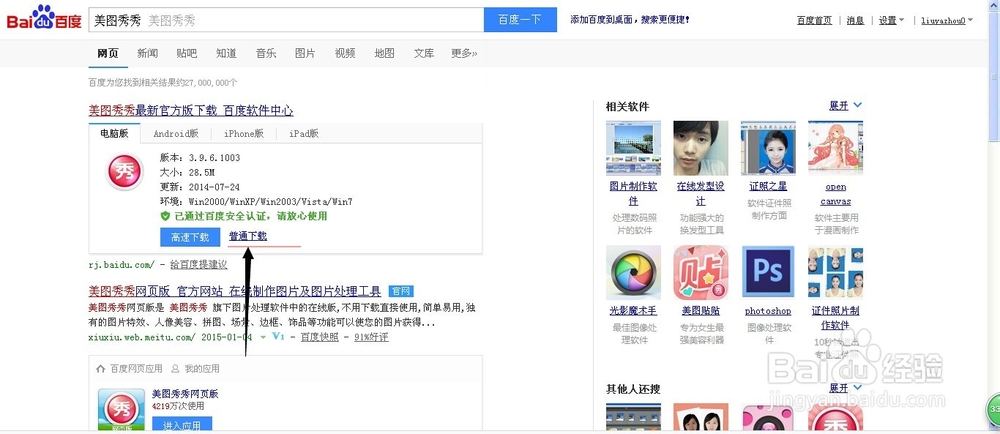The image size is (1000, 434).
Task: Click the red 美图秀秀 app icon in the download box
Action: (125, 171)
